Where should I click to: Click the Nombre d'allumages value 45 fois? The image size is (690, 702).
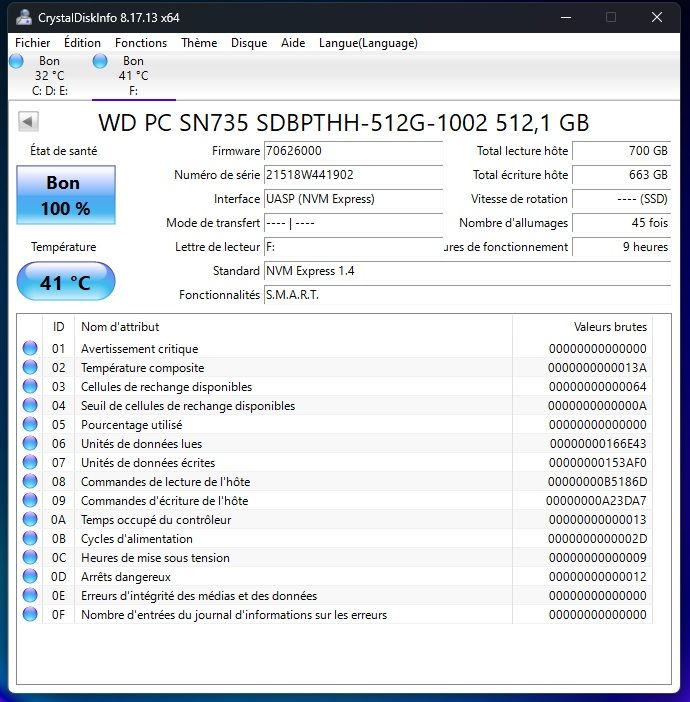pyautogui.click(x=621, y=223)
